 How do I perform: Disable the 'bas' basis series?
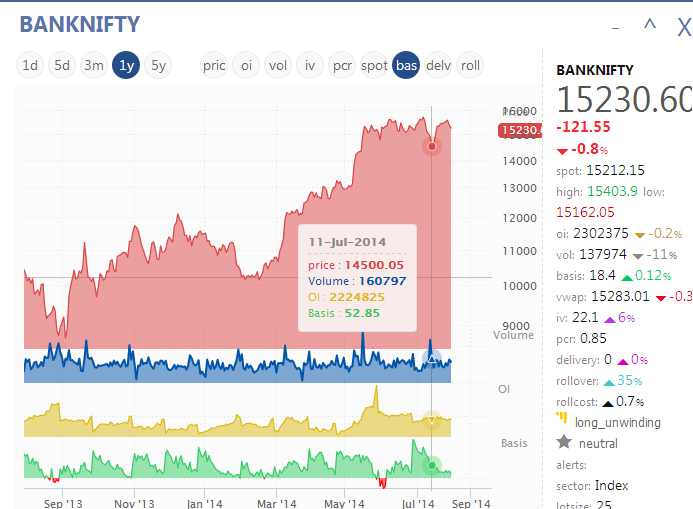[406, 66]
